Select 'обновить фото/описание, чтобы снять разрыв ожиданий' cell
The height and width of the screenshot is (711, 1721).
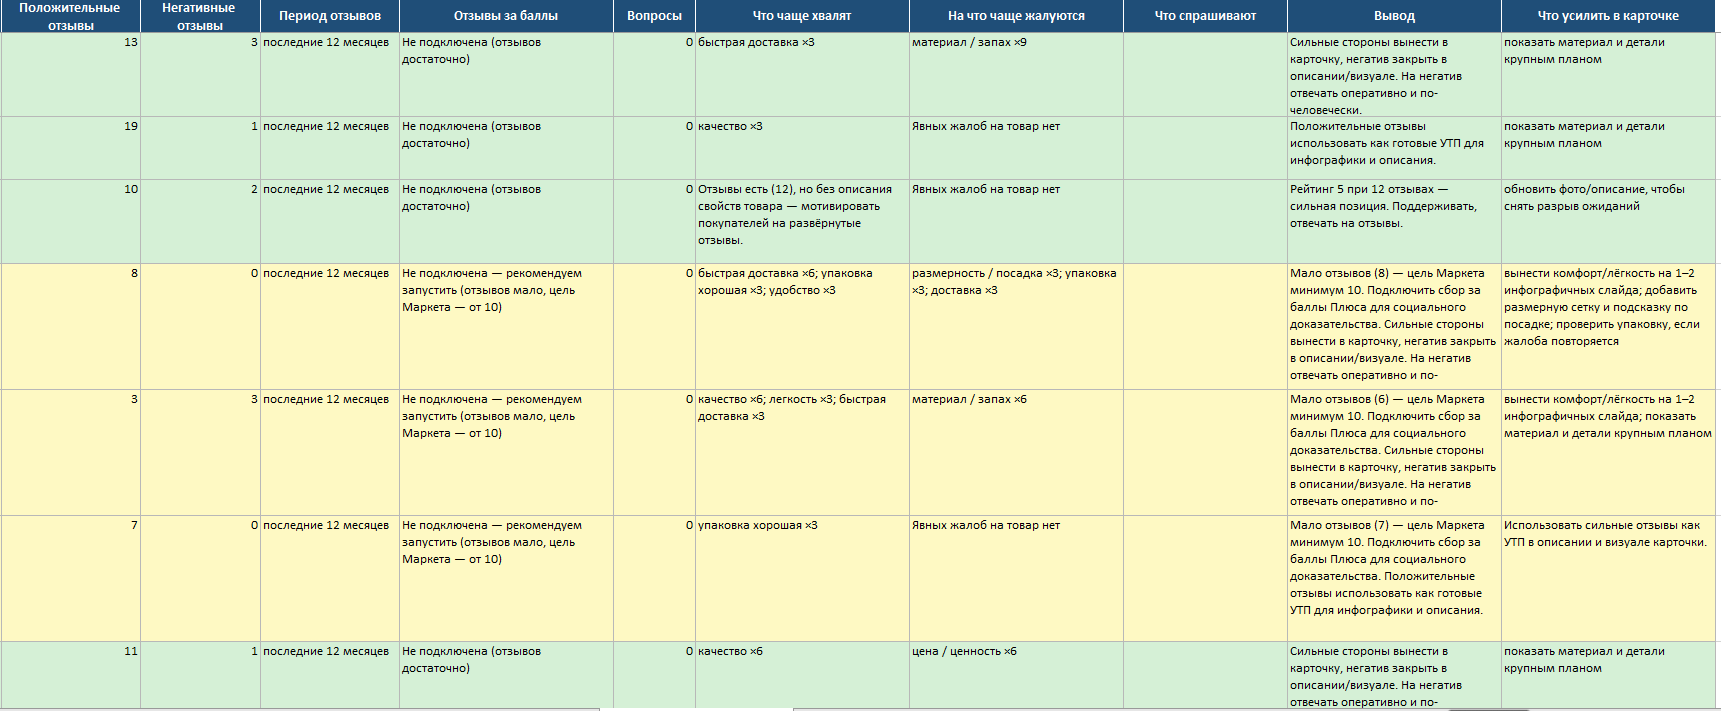point(1608,222)
